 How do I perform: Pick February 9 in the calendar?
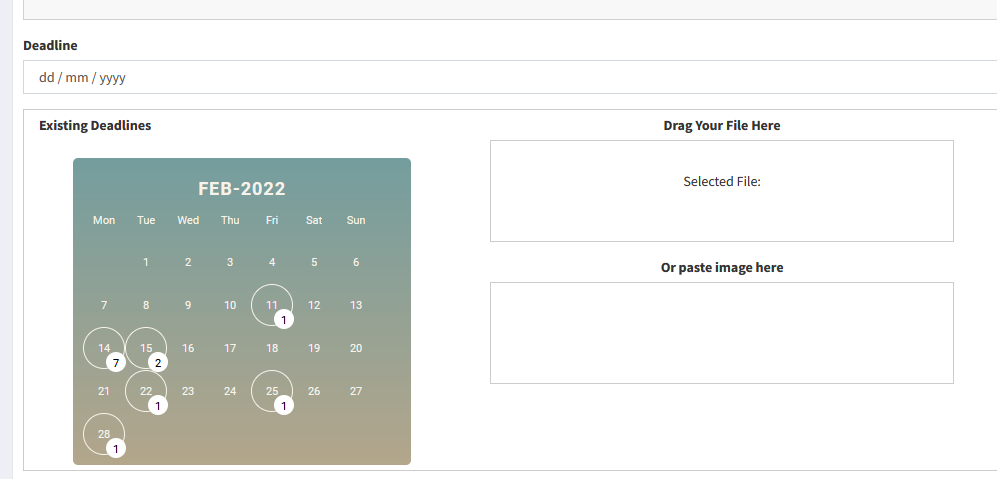188,305
